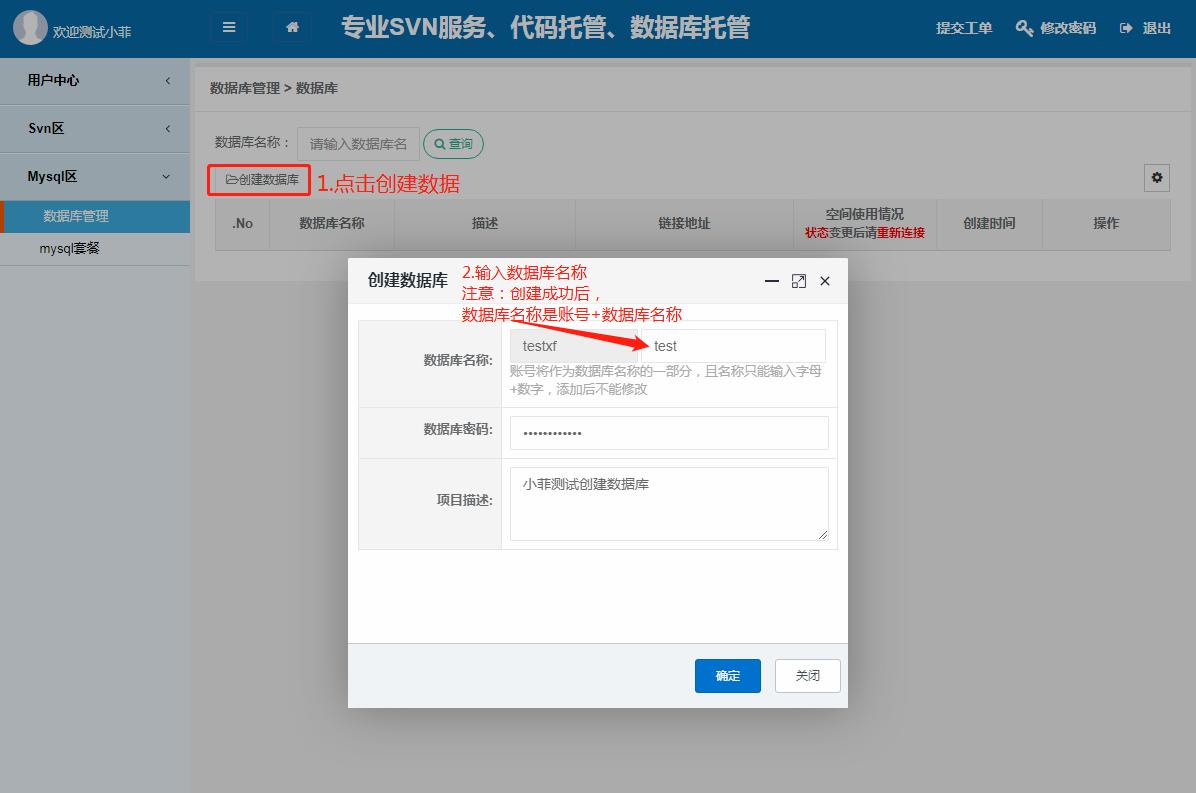
Task: Open table settings gear icon
Action: coord(1157,178)
